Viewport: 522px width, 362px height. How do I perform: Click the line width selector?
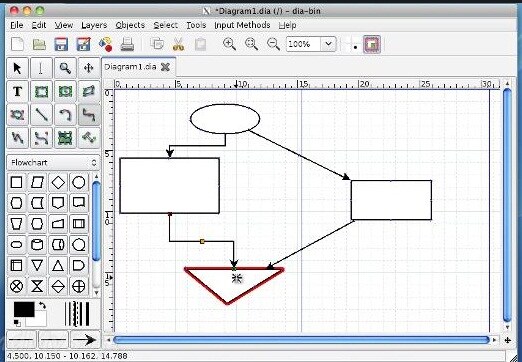[x=77, y=314]
